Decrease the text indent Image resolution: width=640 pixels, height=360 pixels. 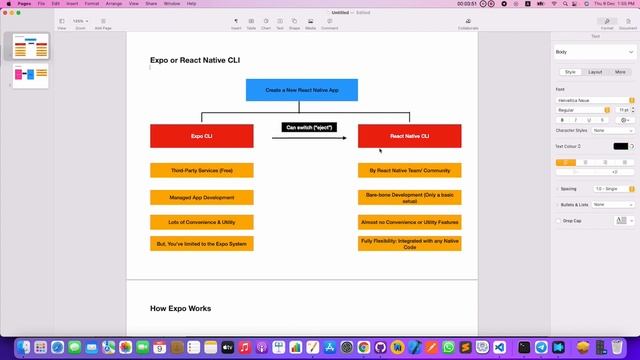tap(576, 172)
